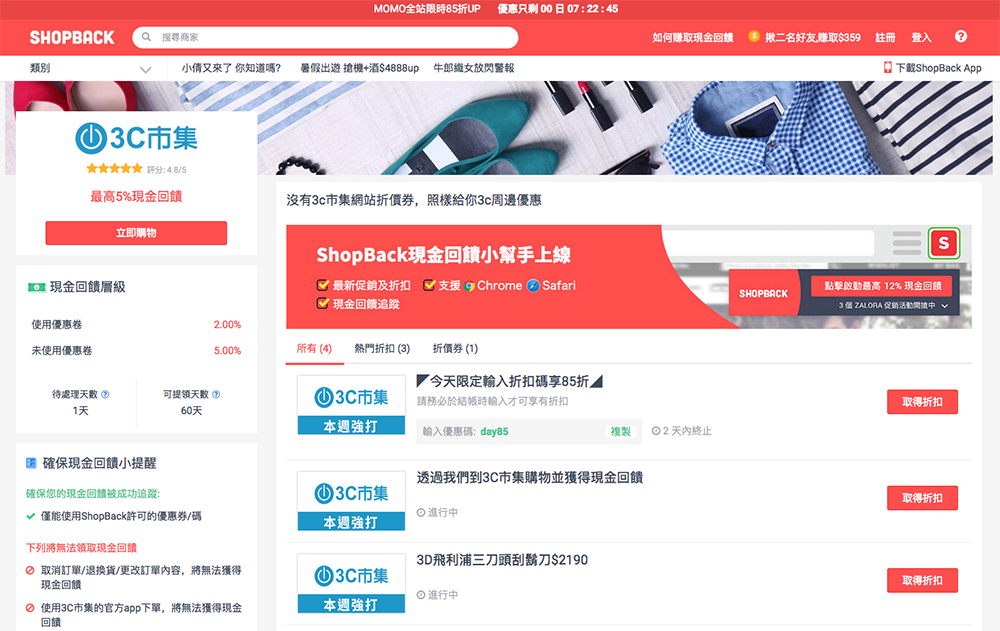1000x631 pixels.
Task: Click 取得折扣 for the 3D飛利浦 razor deal
Action: click(921, 580)
